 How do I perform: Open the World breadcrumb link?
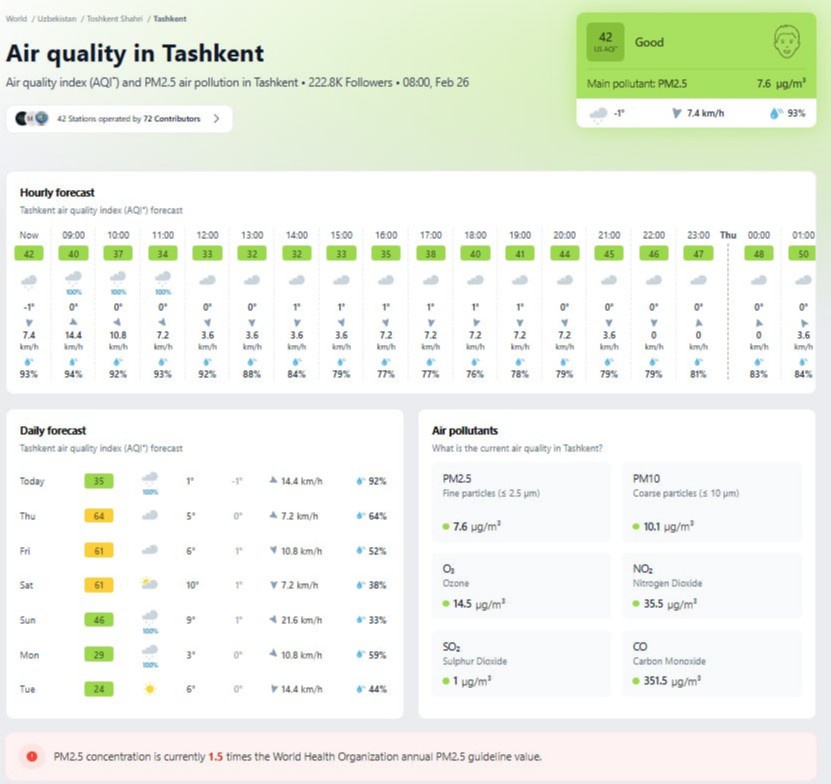coord(16,19)
